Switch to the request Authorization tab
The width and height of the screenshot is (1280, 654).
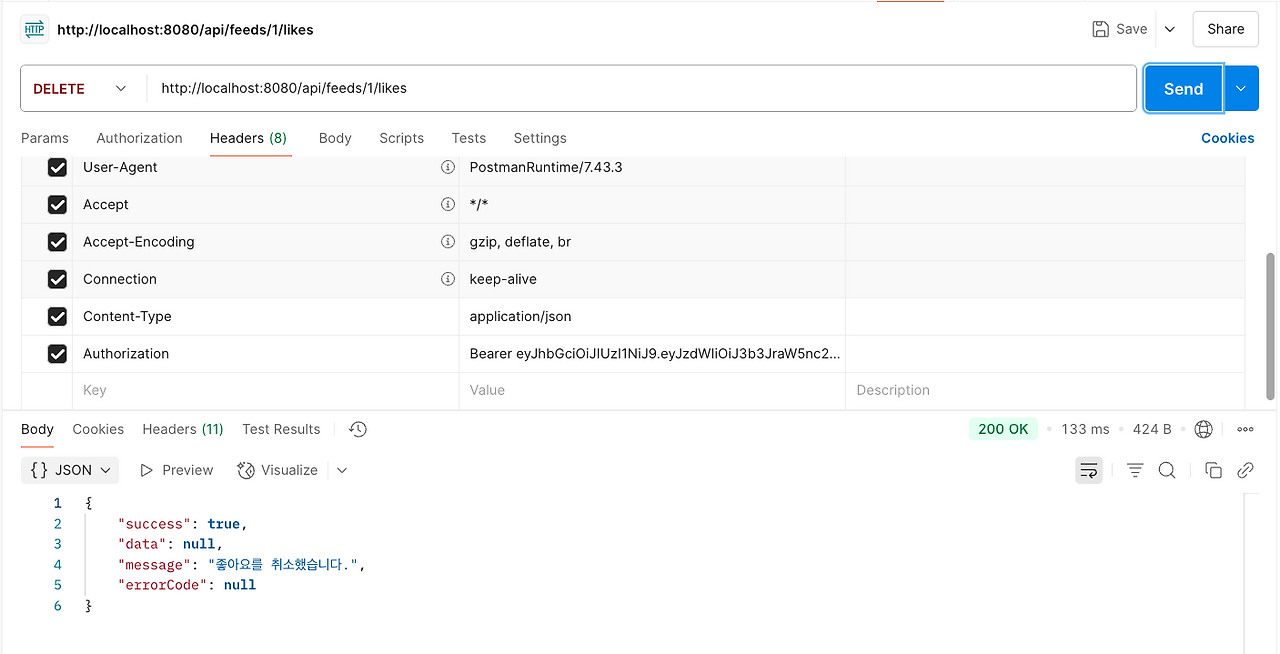(139, 138)
